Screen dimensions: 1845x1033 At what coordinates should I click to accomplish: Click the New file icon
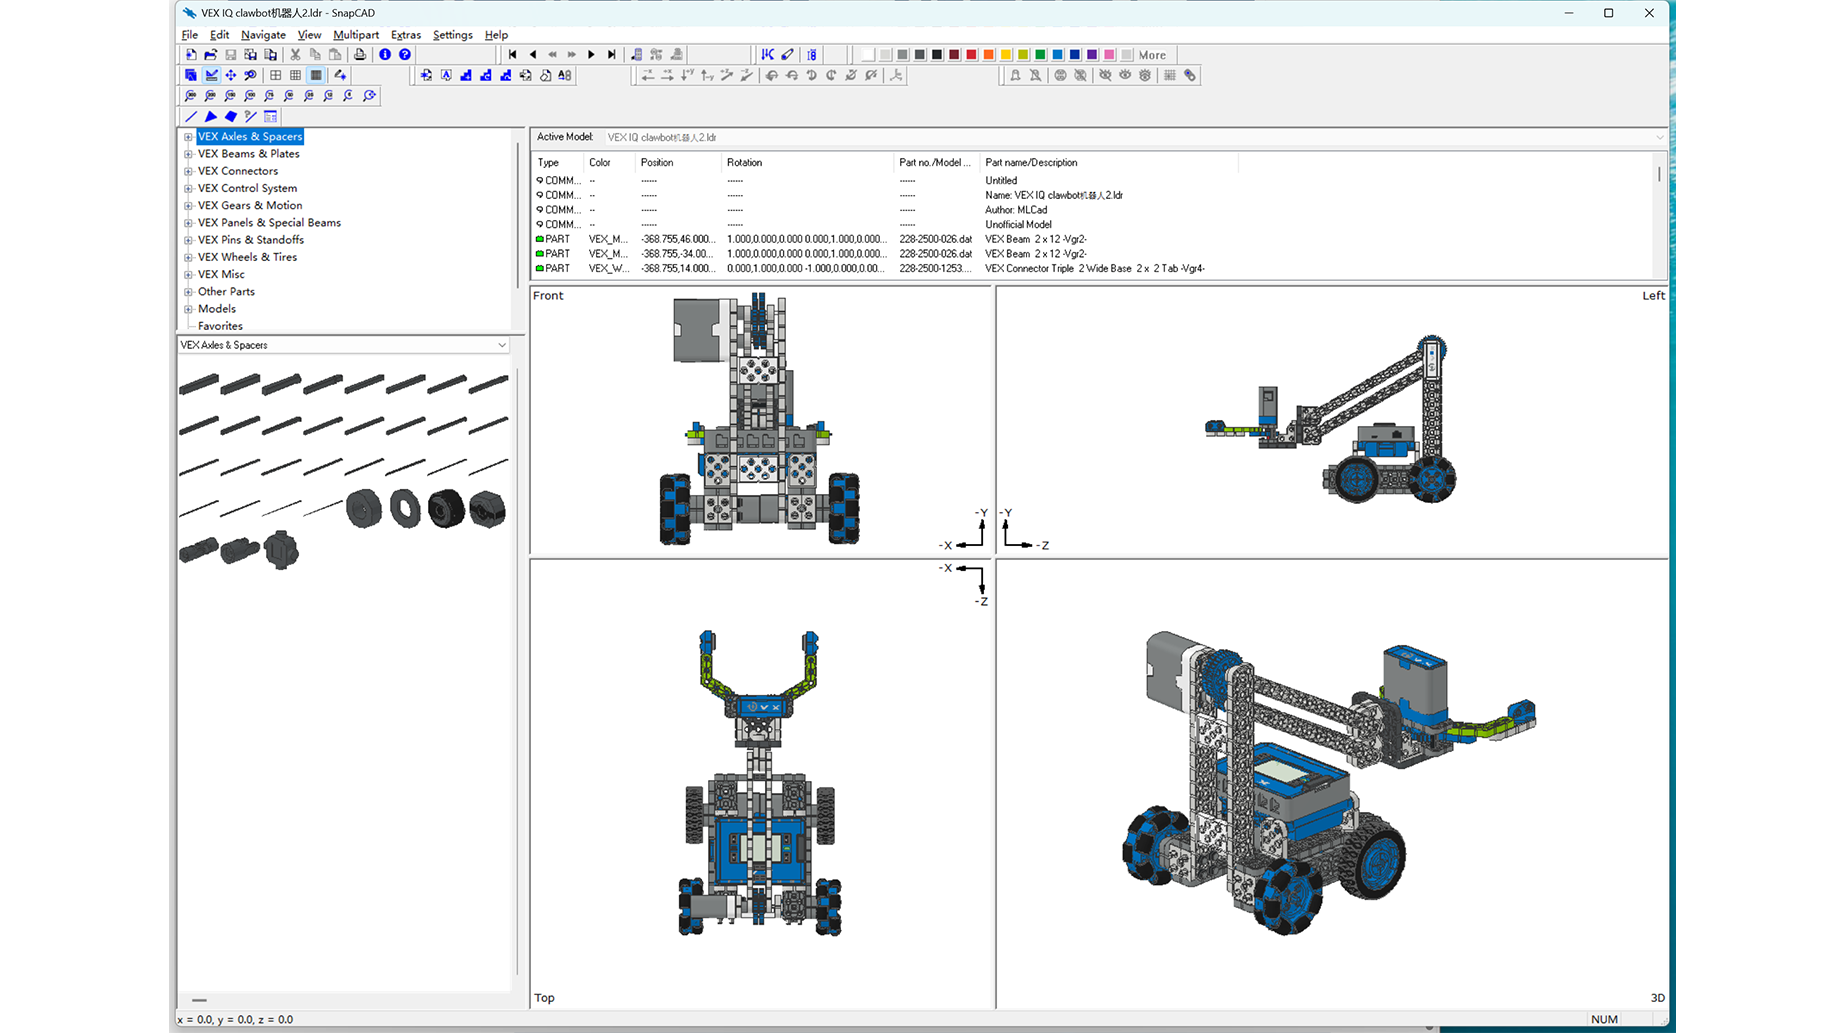click(190, 55)
